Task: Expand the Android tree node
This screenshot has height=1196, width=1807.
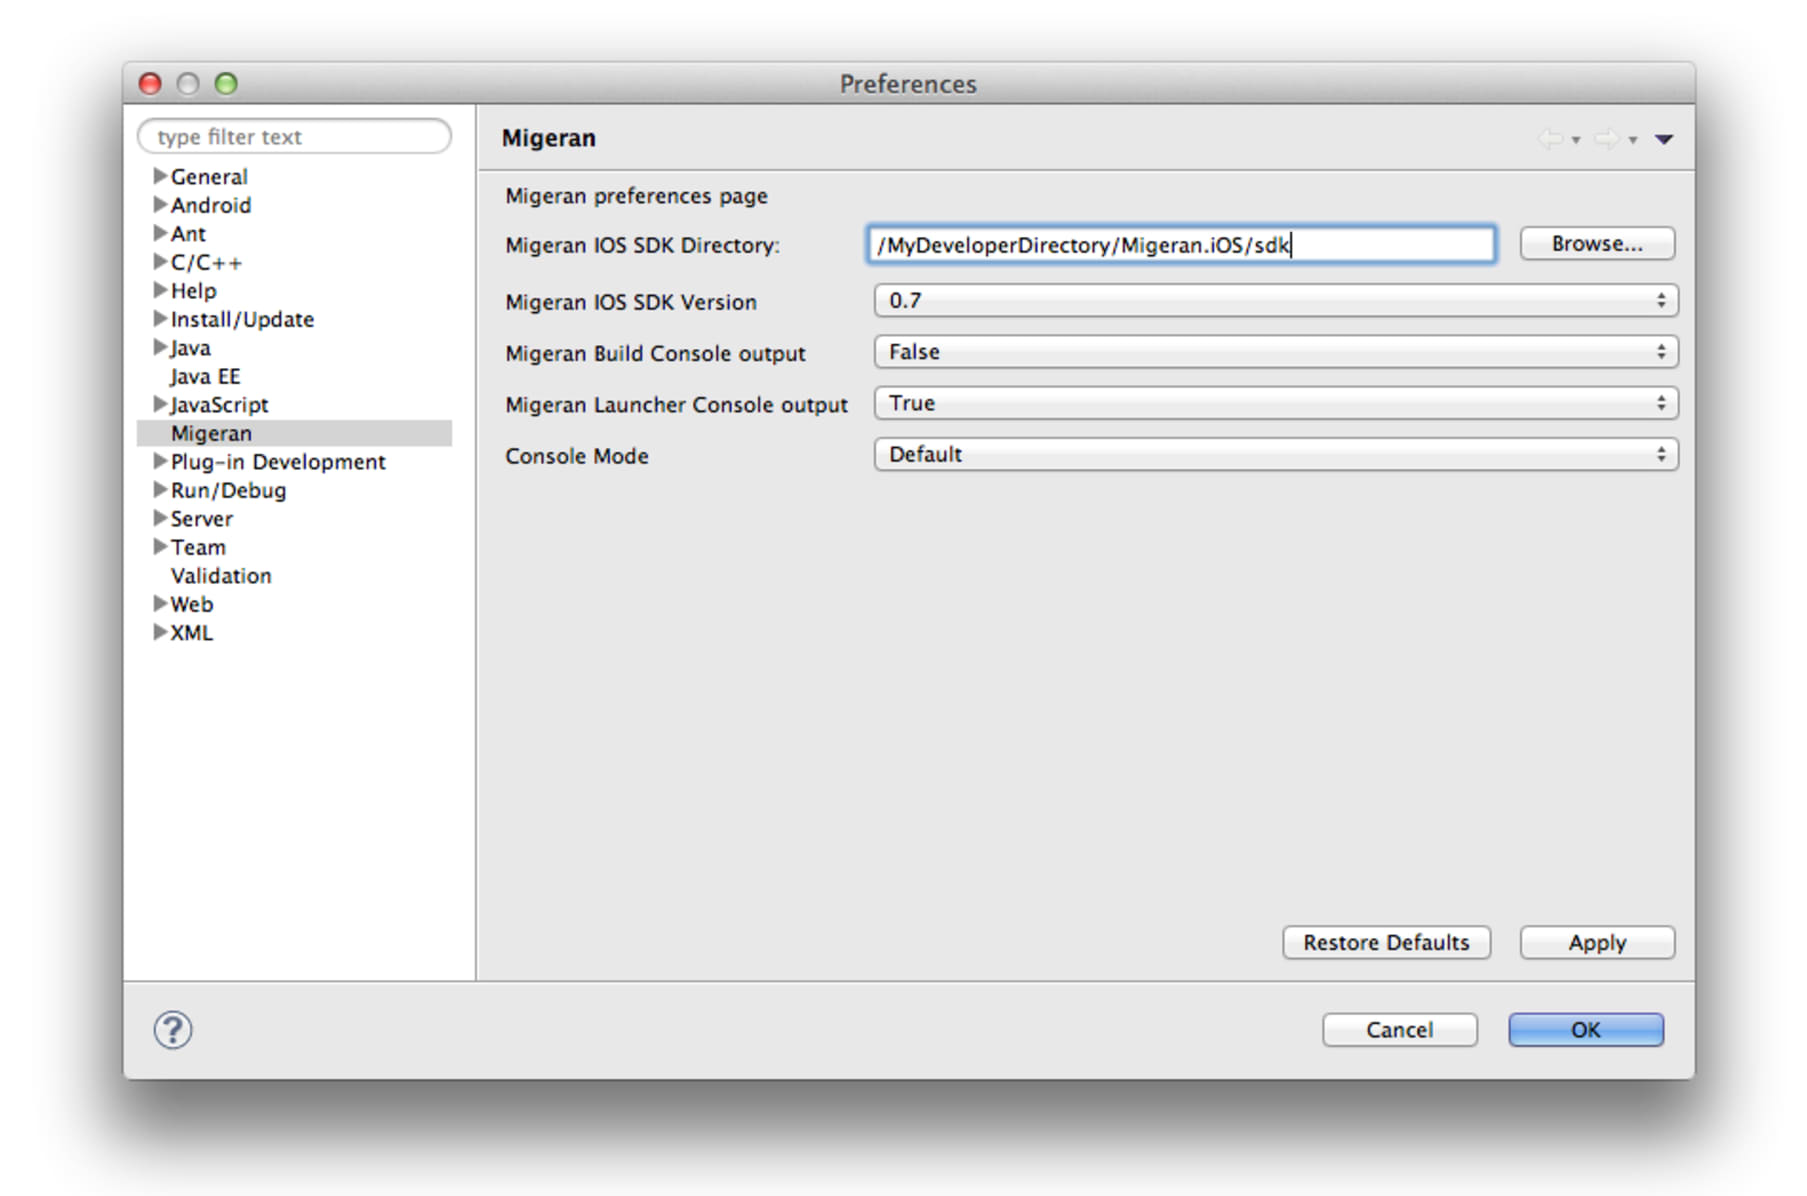Action: click(159, 204)
